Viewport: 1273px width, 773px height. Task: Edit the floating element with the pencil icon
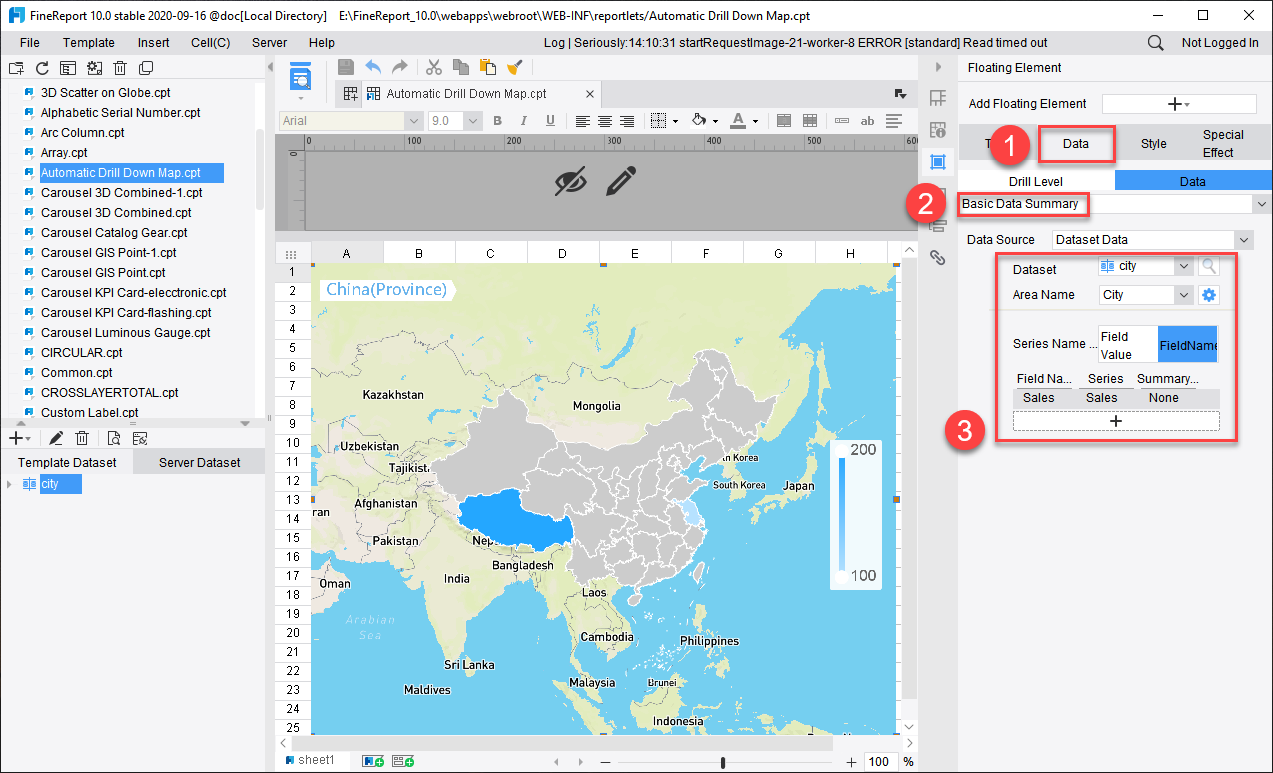620,181
